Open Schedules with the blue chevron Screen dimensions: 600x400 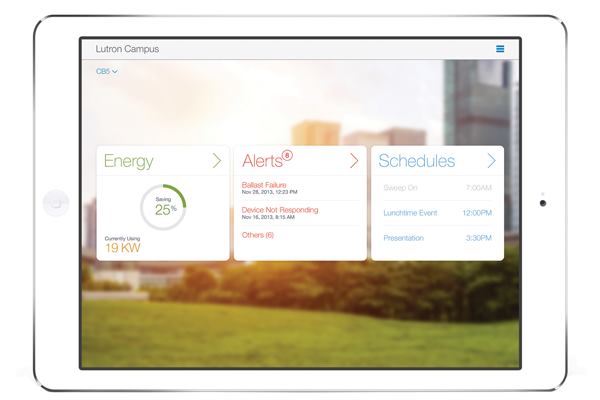(491, 161)
